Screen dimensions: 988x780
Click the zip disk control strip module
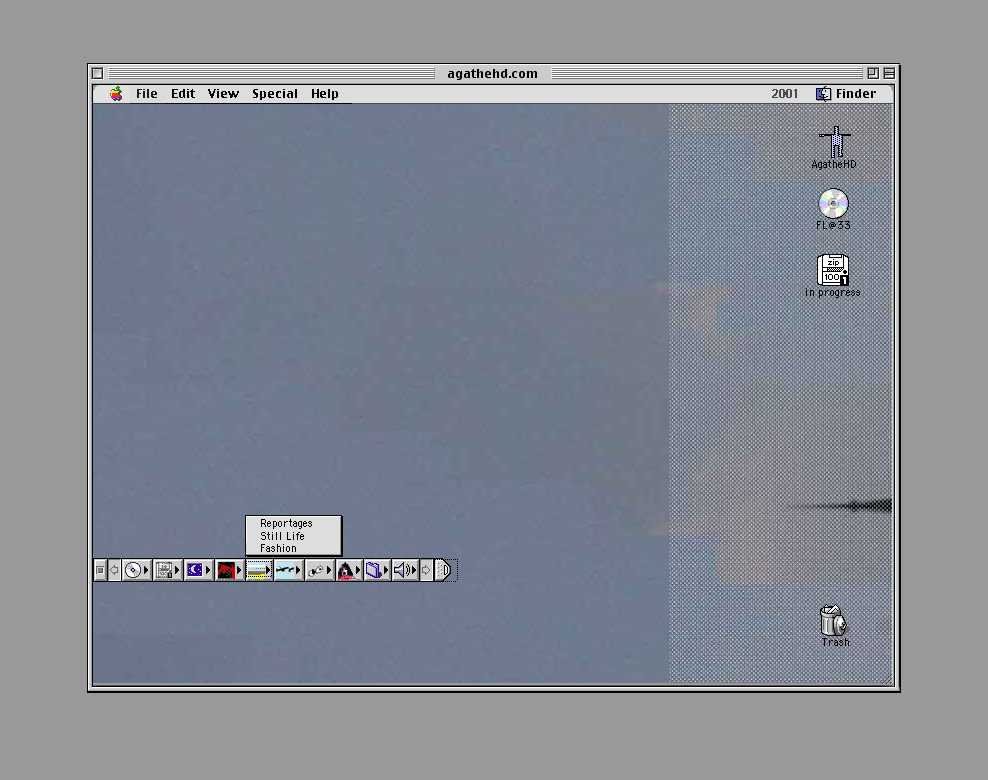click(168, 570)
